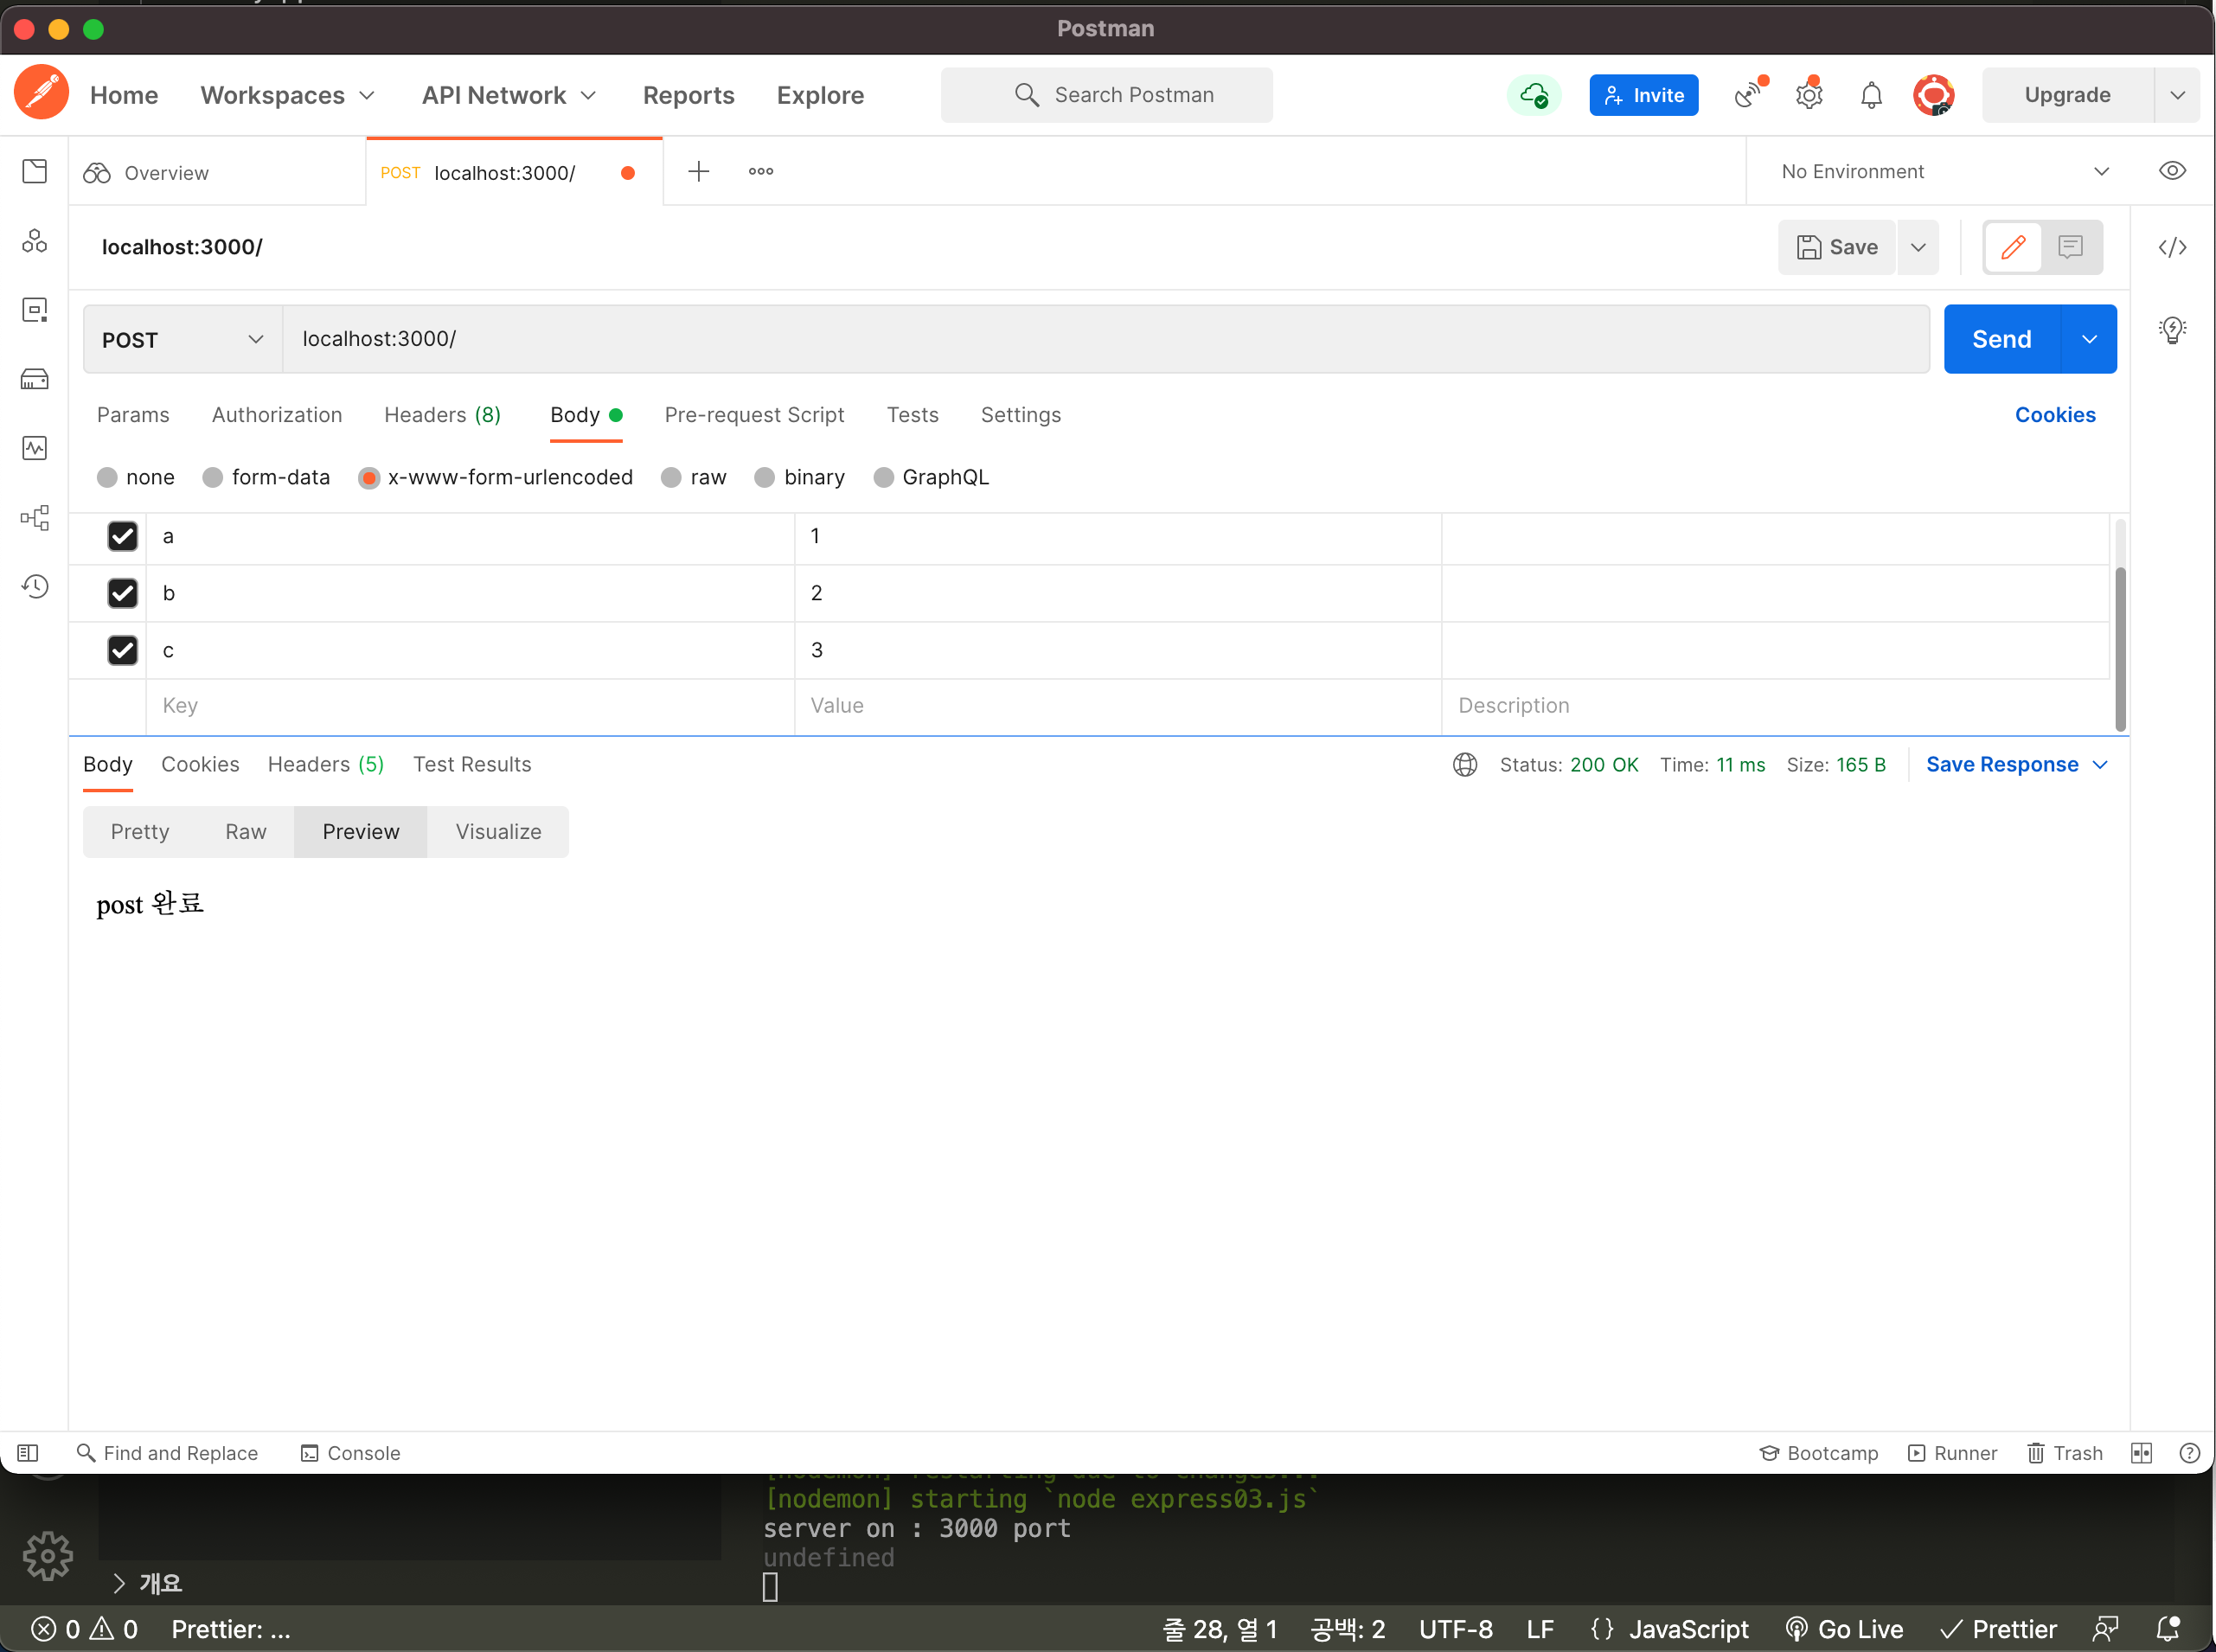Click the Upgrade button
Viewport: 2216px width, 1652px height.
[x=2067, y=95]
